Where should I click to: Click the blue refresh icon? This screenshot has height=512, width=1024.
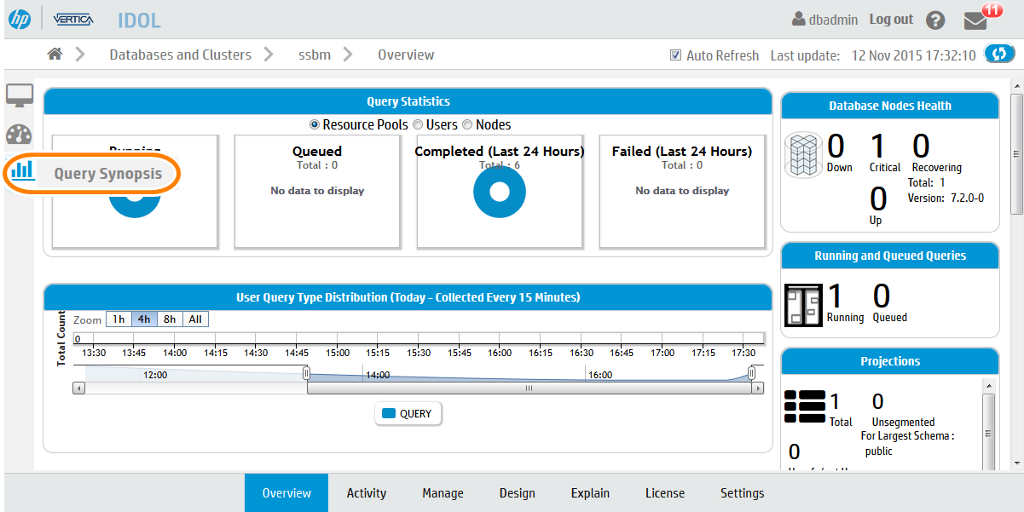pyautogui.click(x=999, y=54)
